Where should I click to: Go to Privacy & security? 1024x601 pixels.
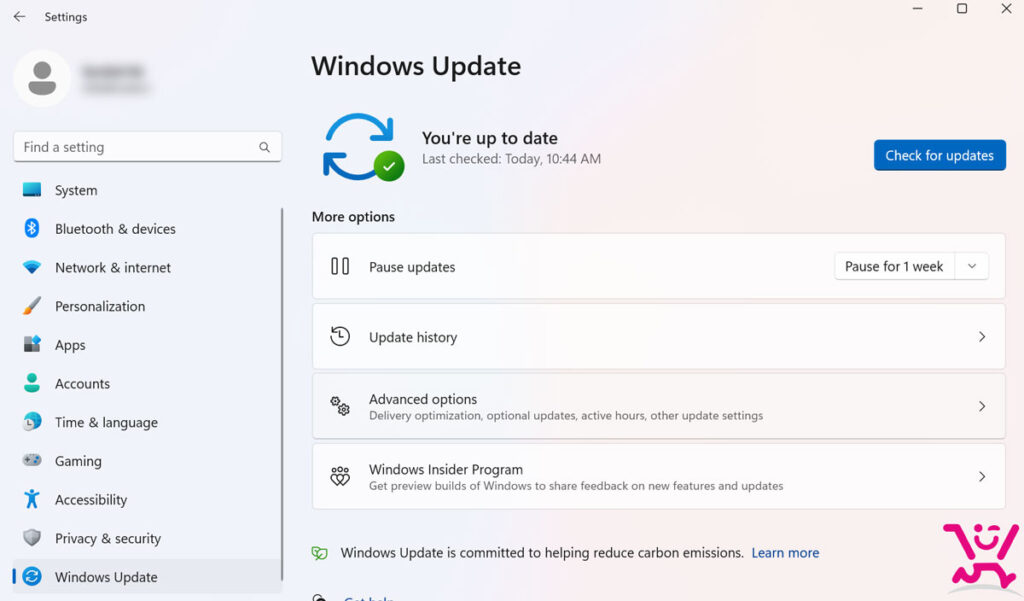click(147, 538)
